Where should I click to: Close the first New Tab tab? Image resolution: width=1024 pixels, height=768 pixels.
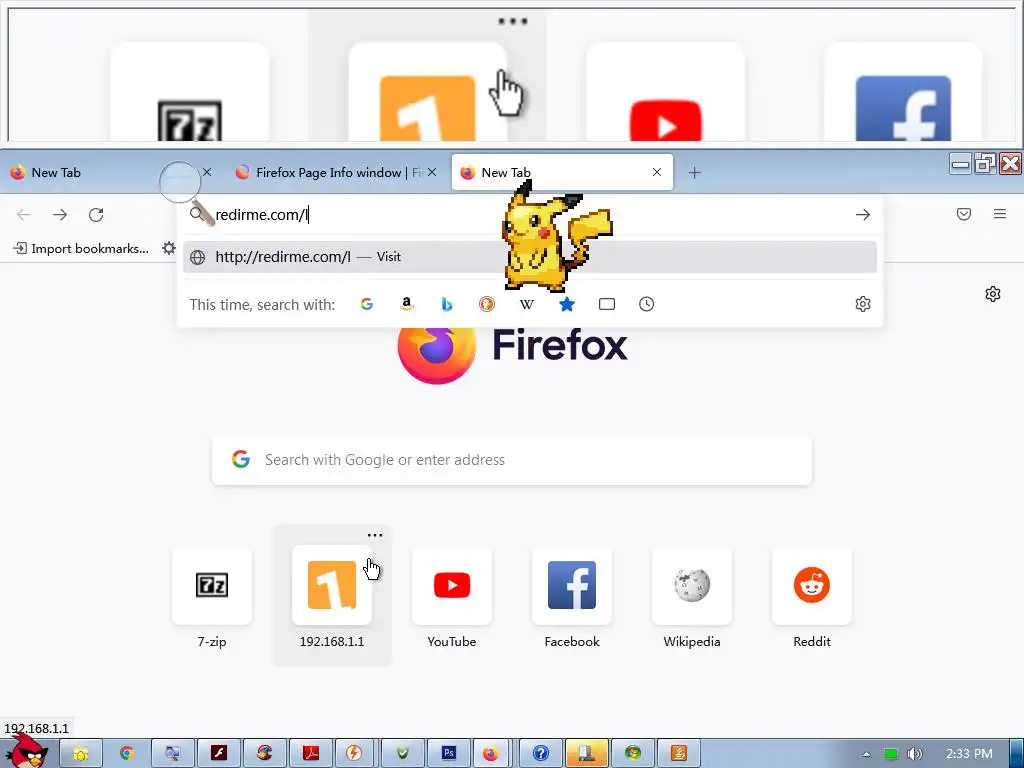coord(207,172)
